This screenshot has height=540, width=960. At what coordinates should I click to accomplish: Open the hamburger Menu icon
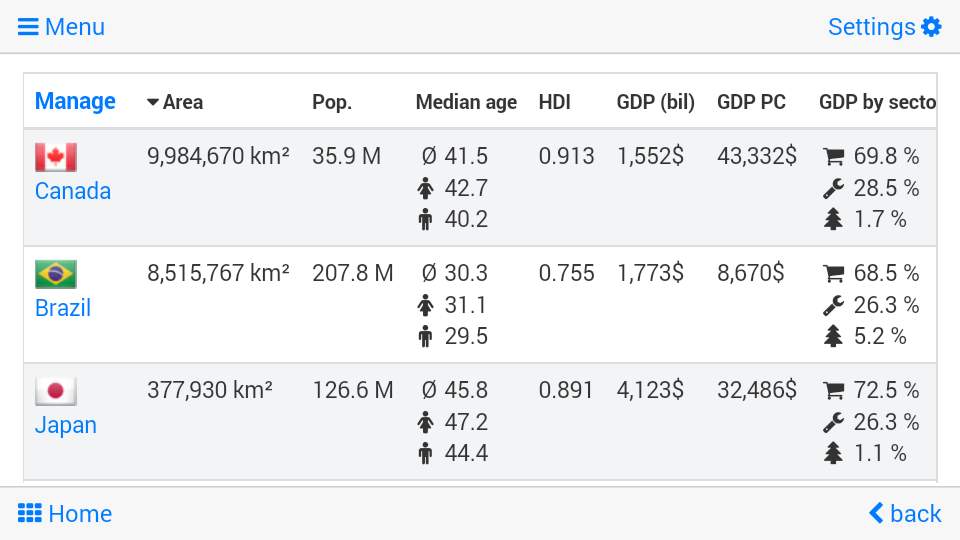coord(28,27)
